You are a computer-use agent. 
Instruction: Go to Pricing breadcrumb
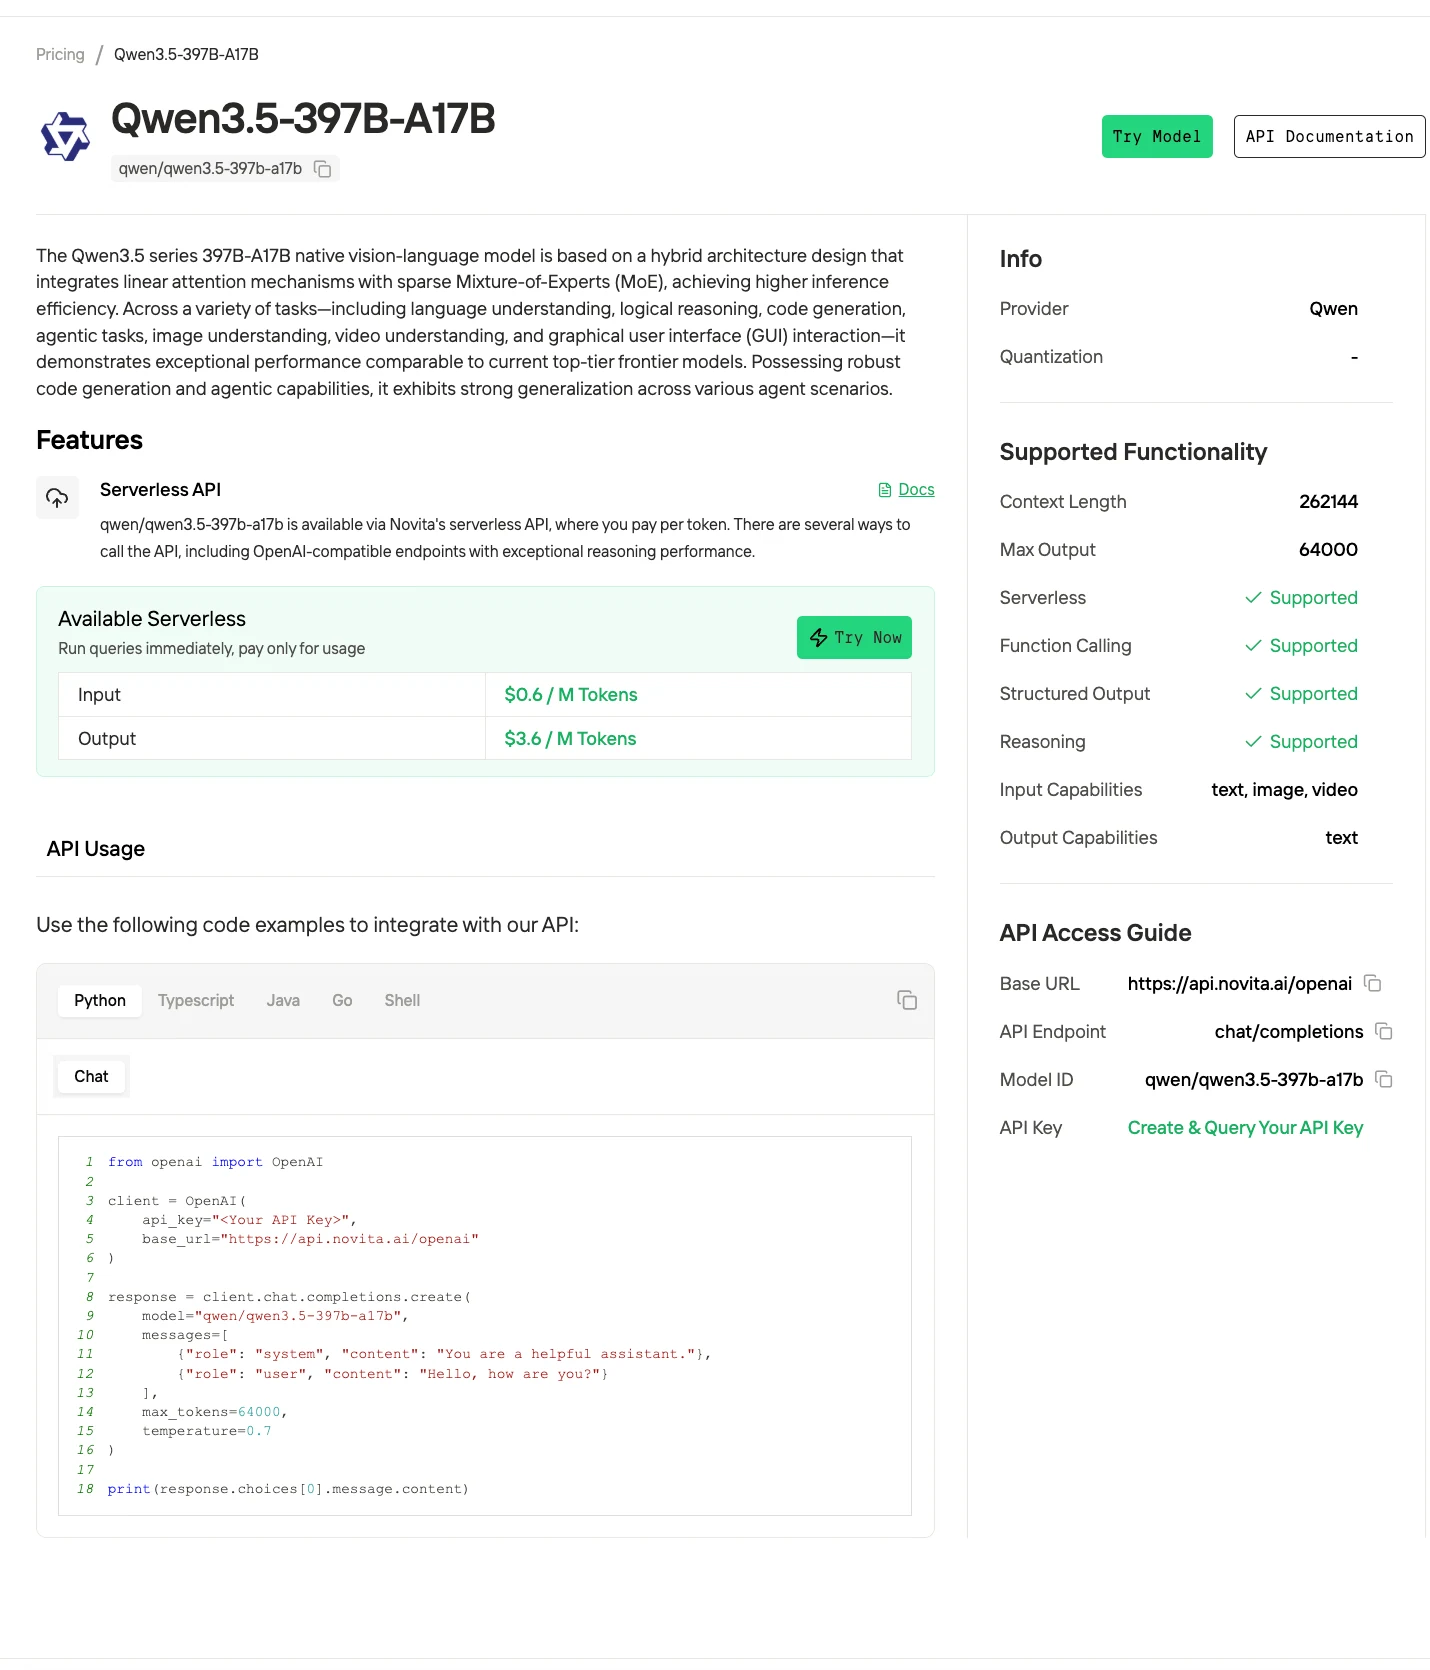tap(60, 54)
